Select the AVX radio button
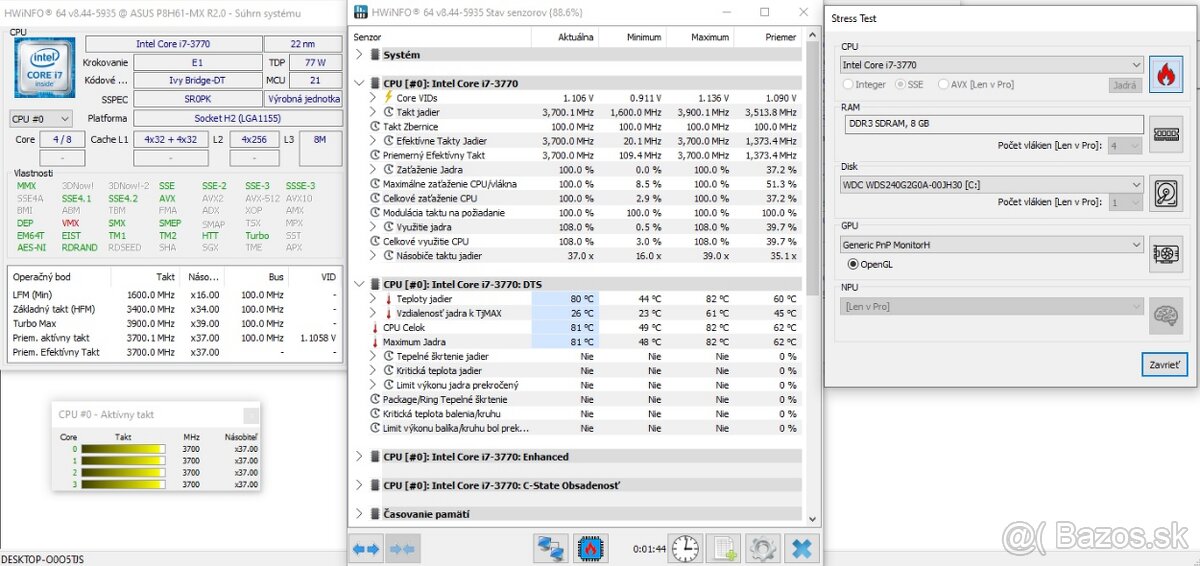This screenshot has width=1200, height=566. point(945,85)
